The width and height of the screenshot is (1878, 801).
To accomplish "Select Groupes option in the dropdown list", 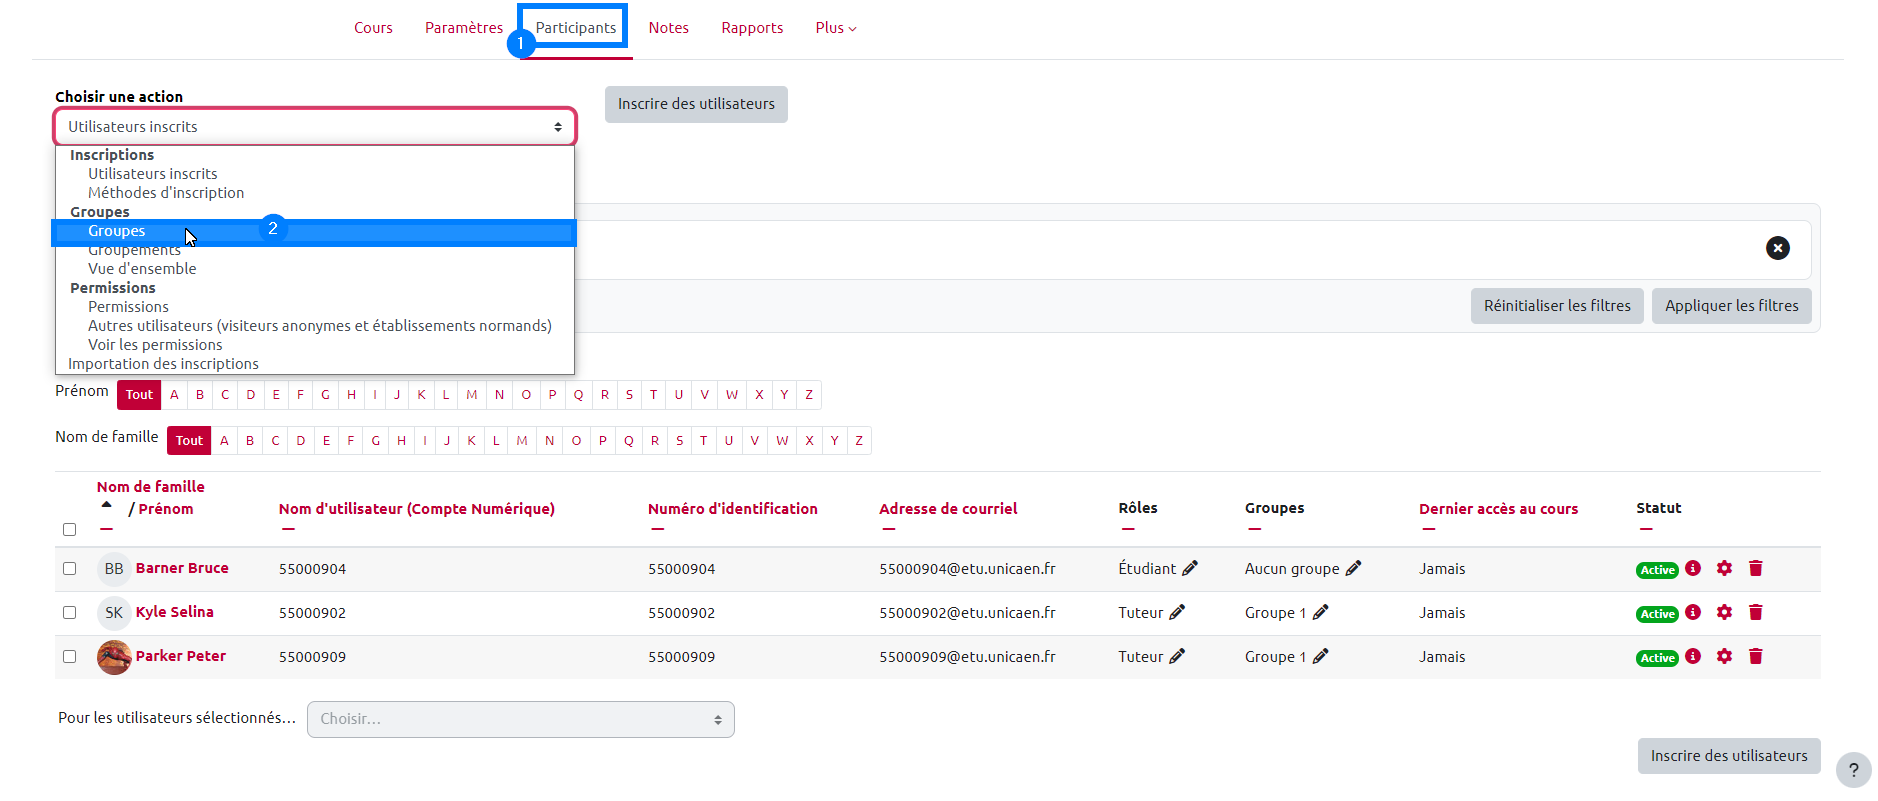I will point(315,231).
